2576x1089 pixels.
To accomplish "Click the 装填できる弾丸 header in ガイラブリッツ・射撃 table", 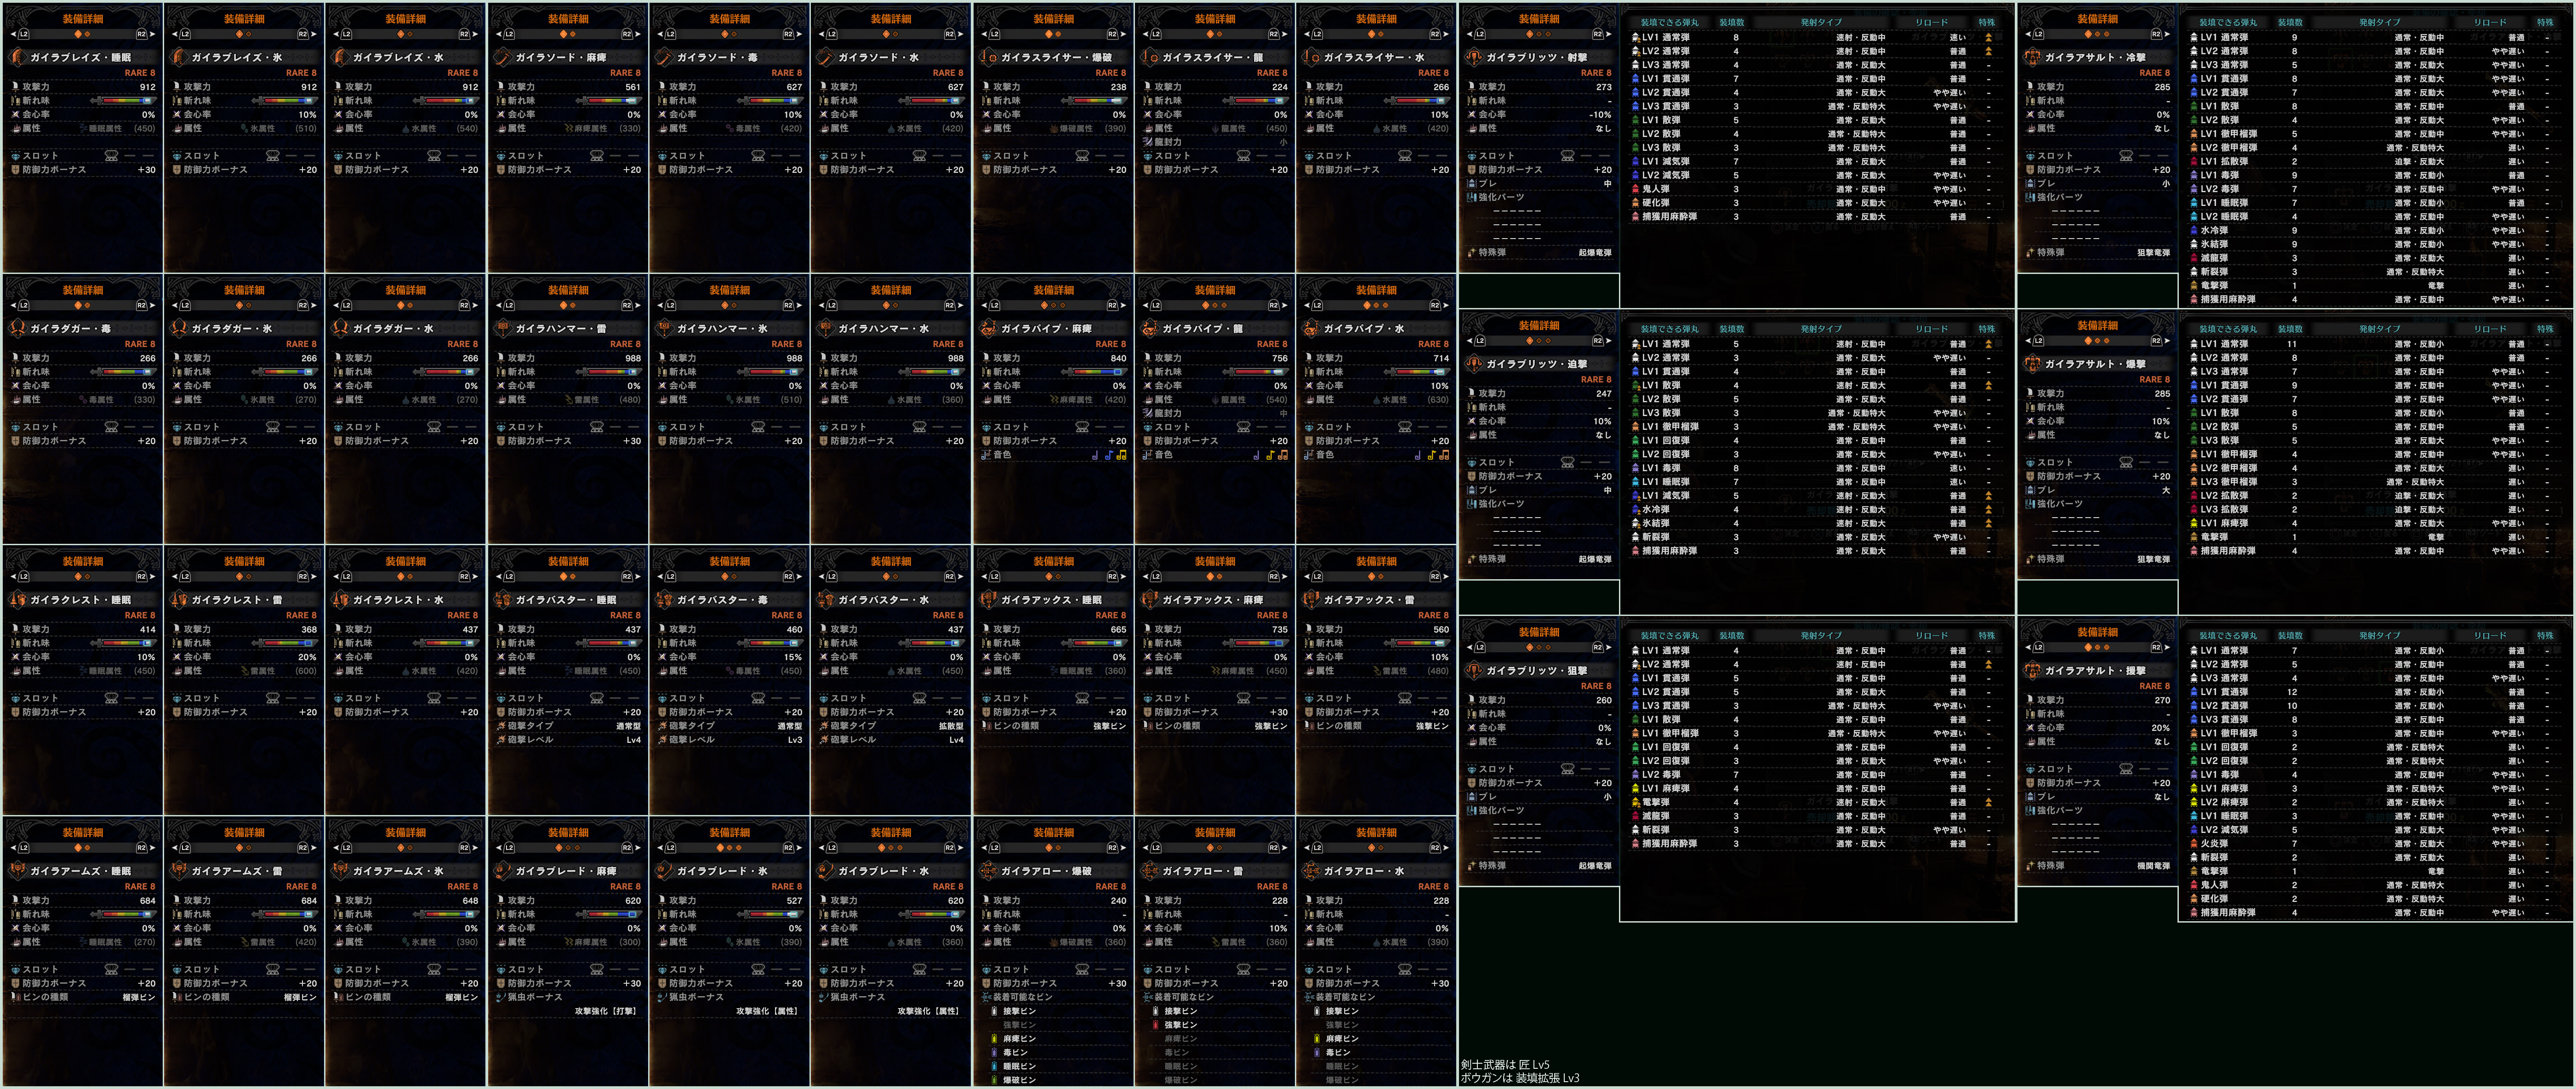I will [1670, 22].
